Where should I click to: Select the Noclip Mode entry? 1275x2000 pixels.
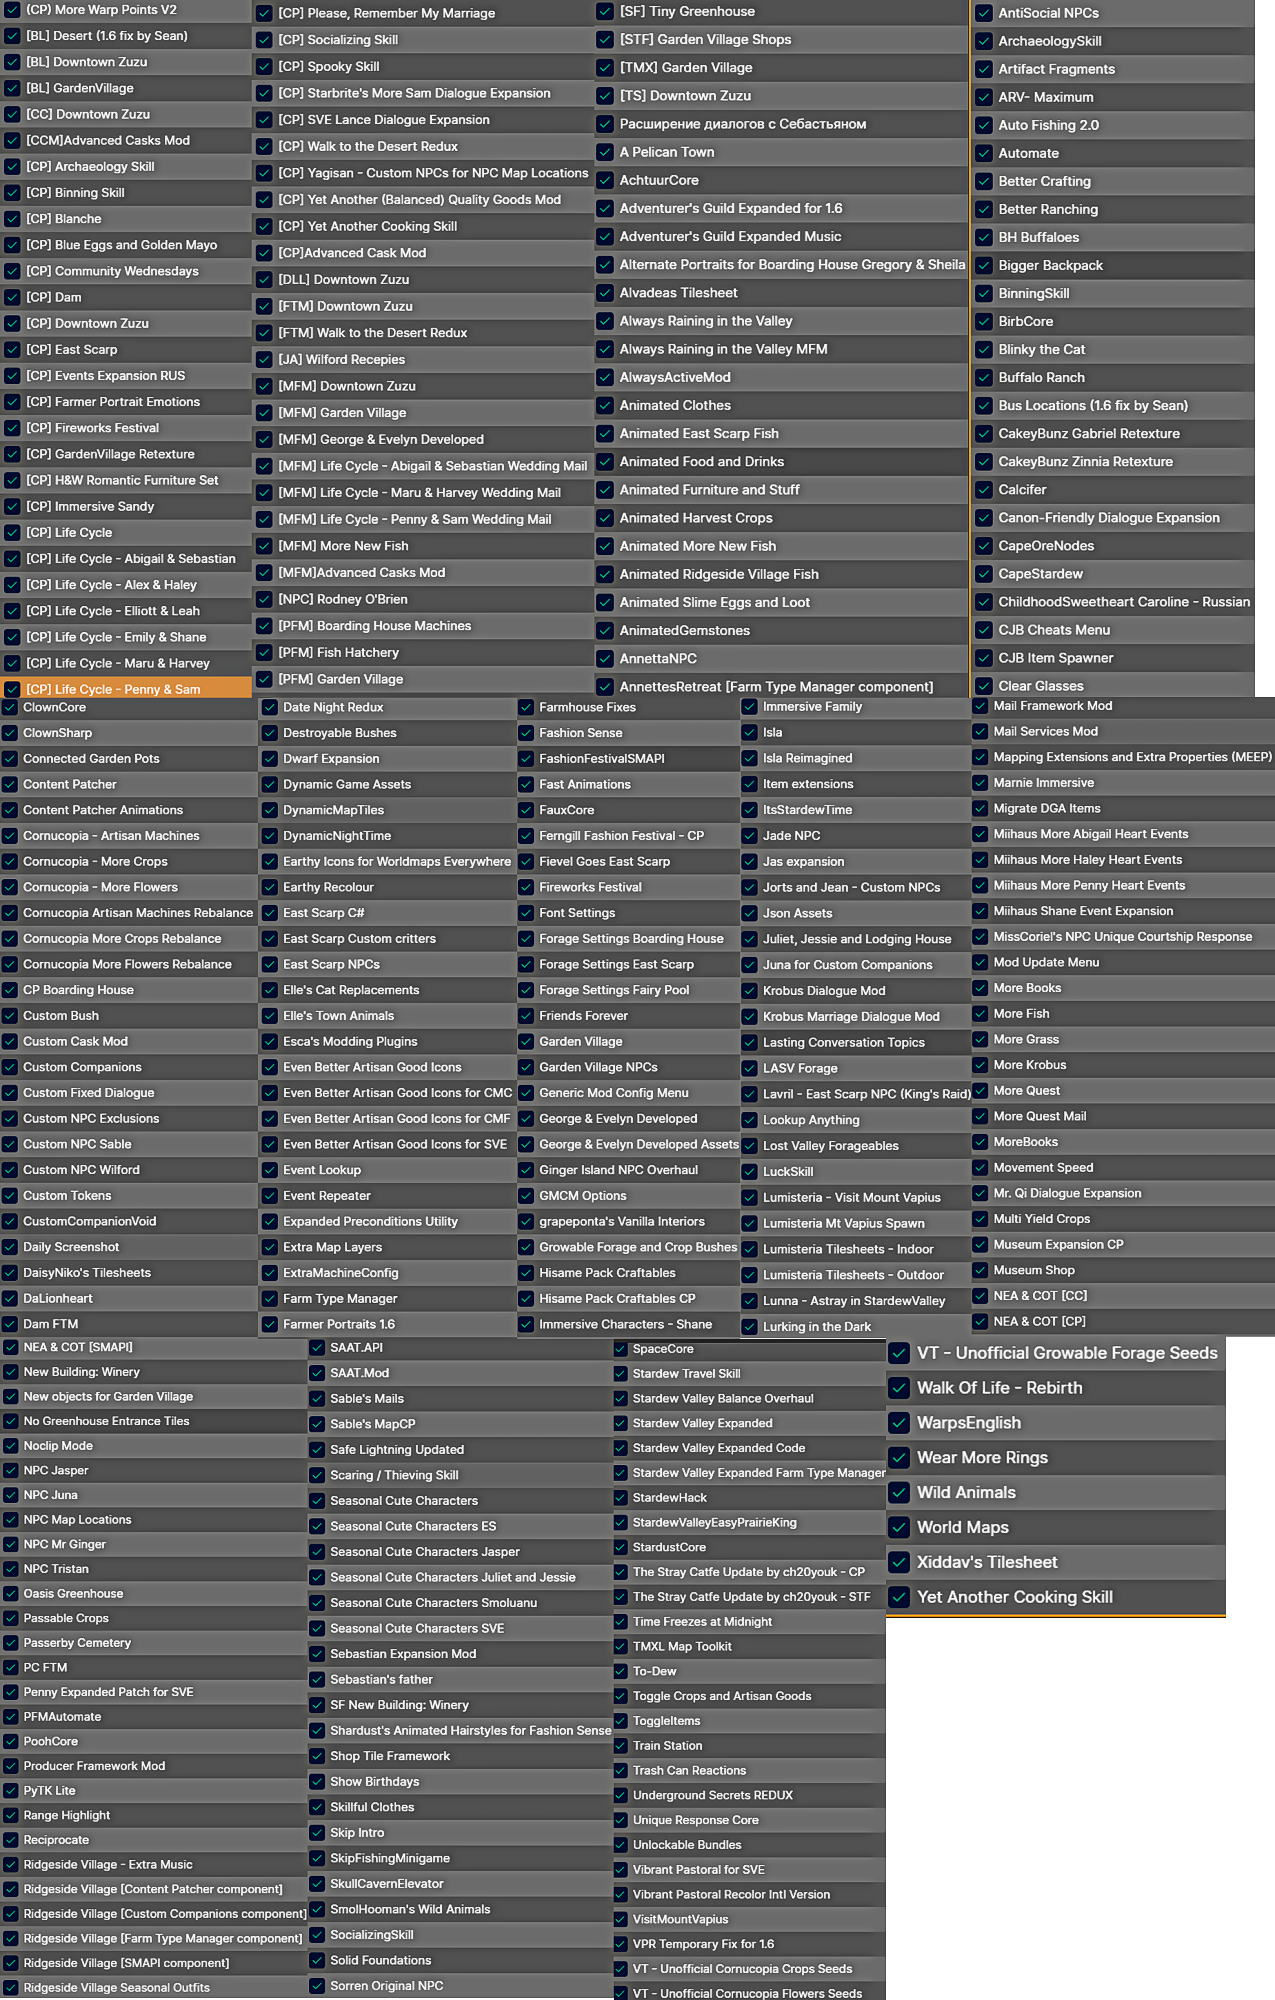[153, 1446]
